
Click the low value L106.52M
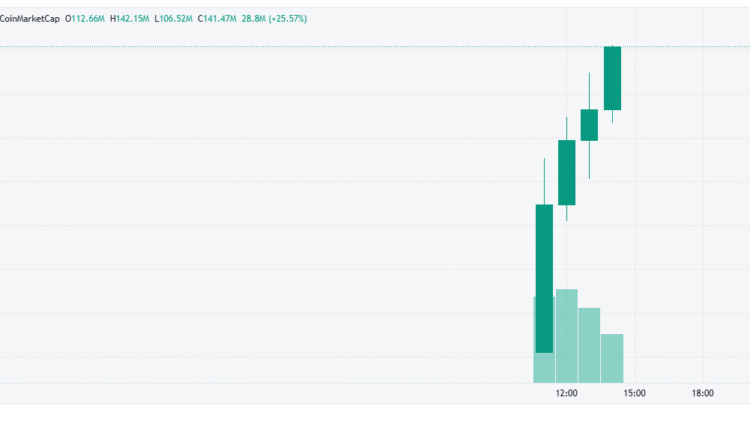coord(174,18)
